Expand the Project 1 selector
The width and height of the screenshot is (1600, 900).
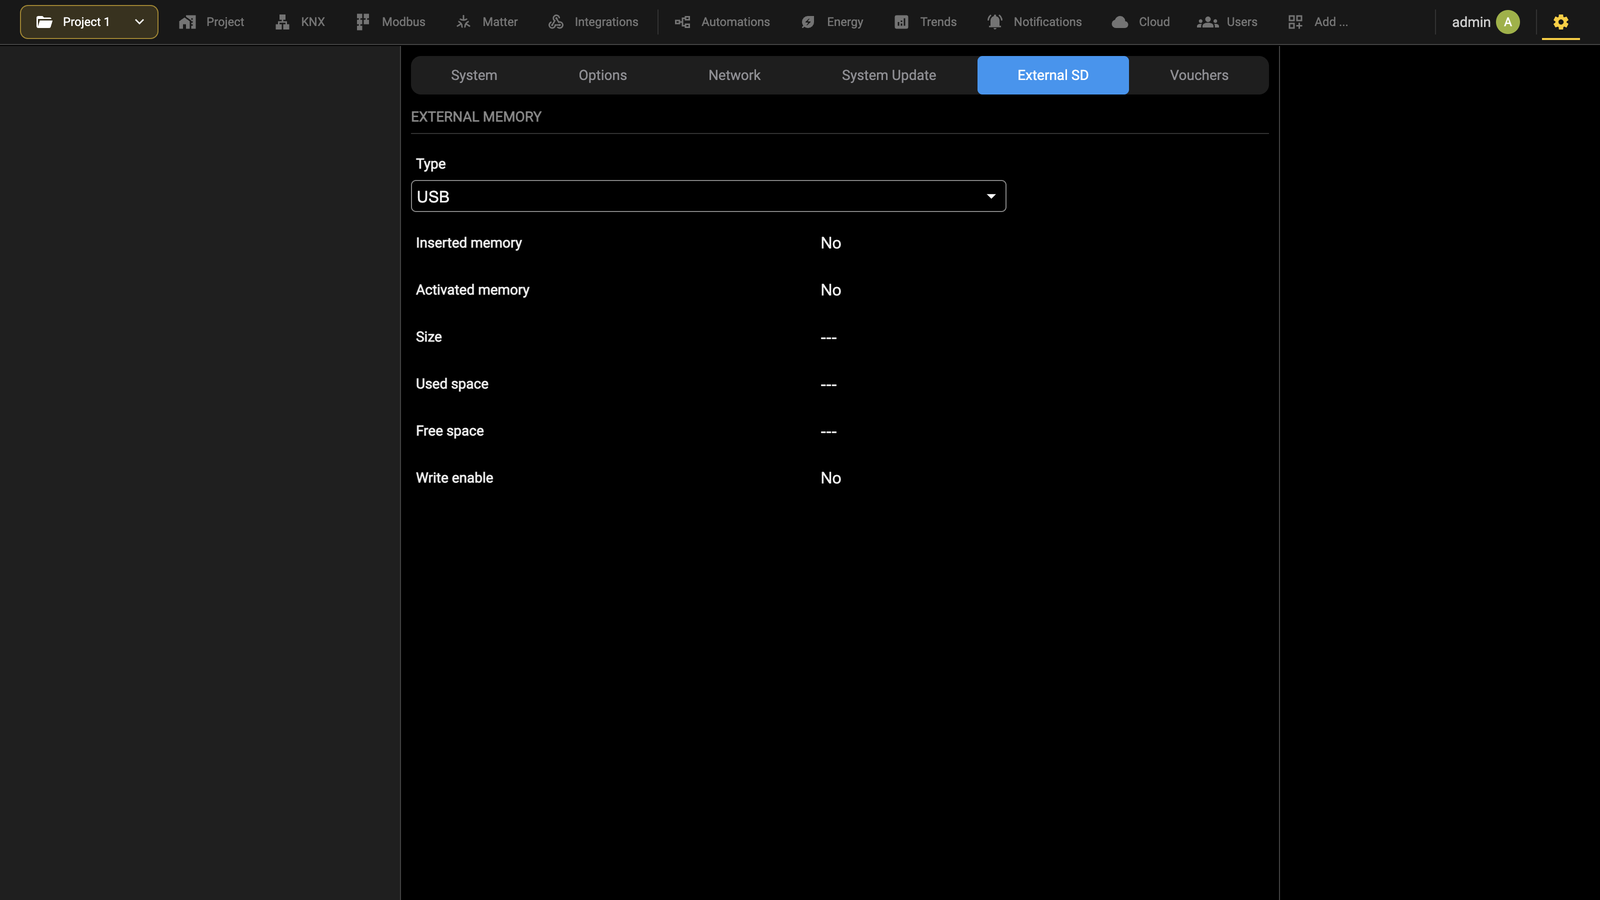pos(89,22)
